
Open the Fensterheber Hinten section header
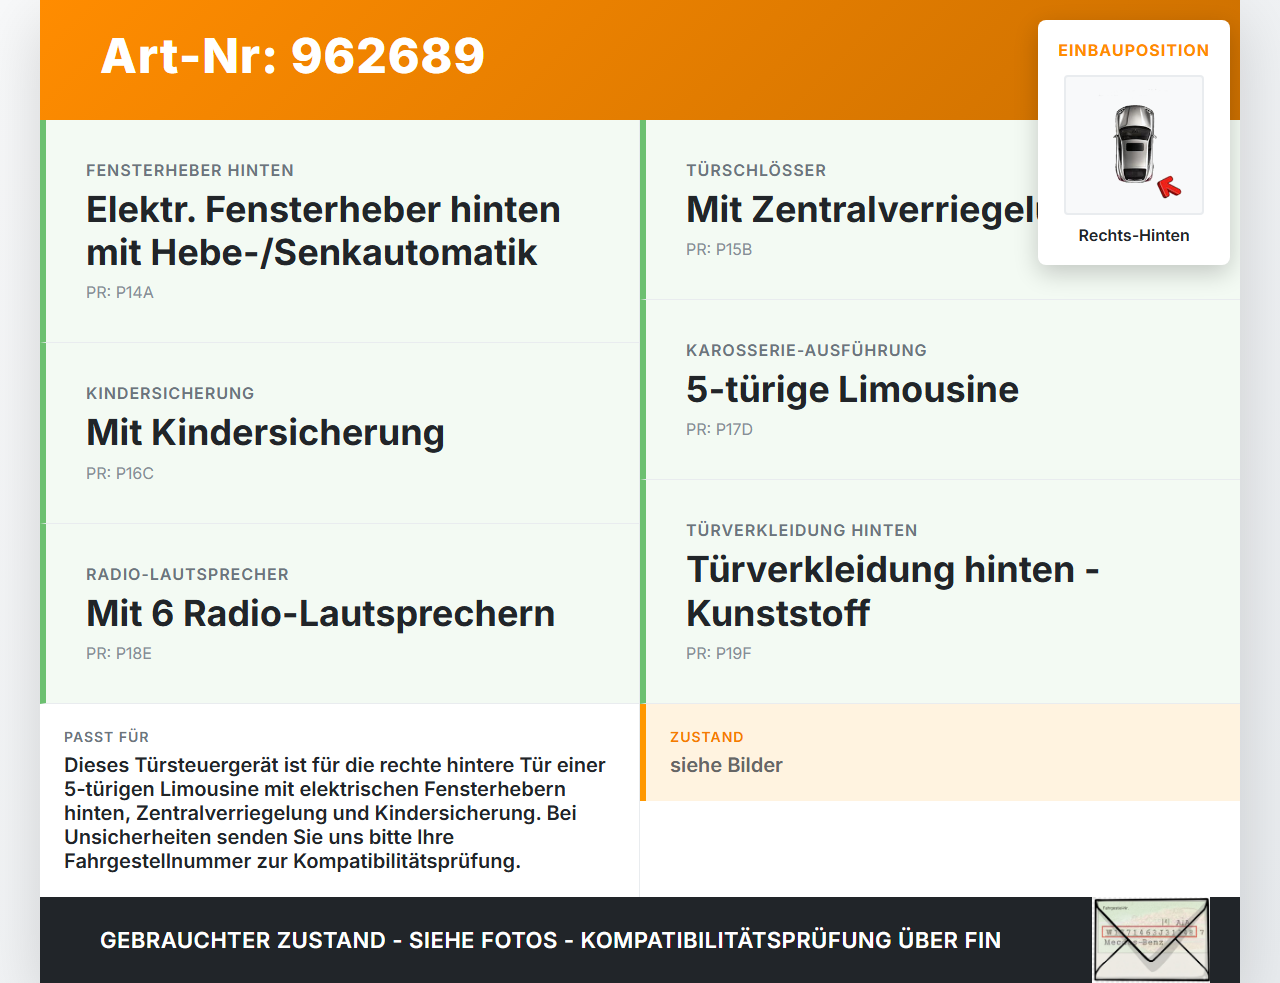tap(190, 170)
